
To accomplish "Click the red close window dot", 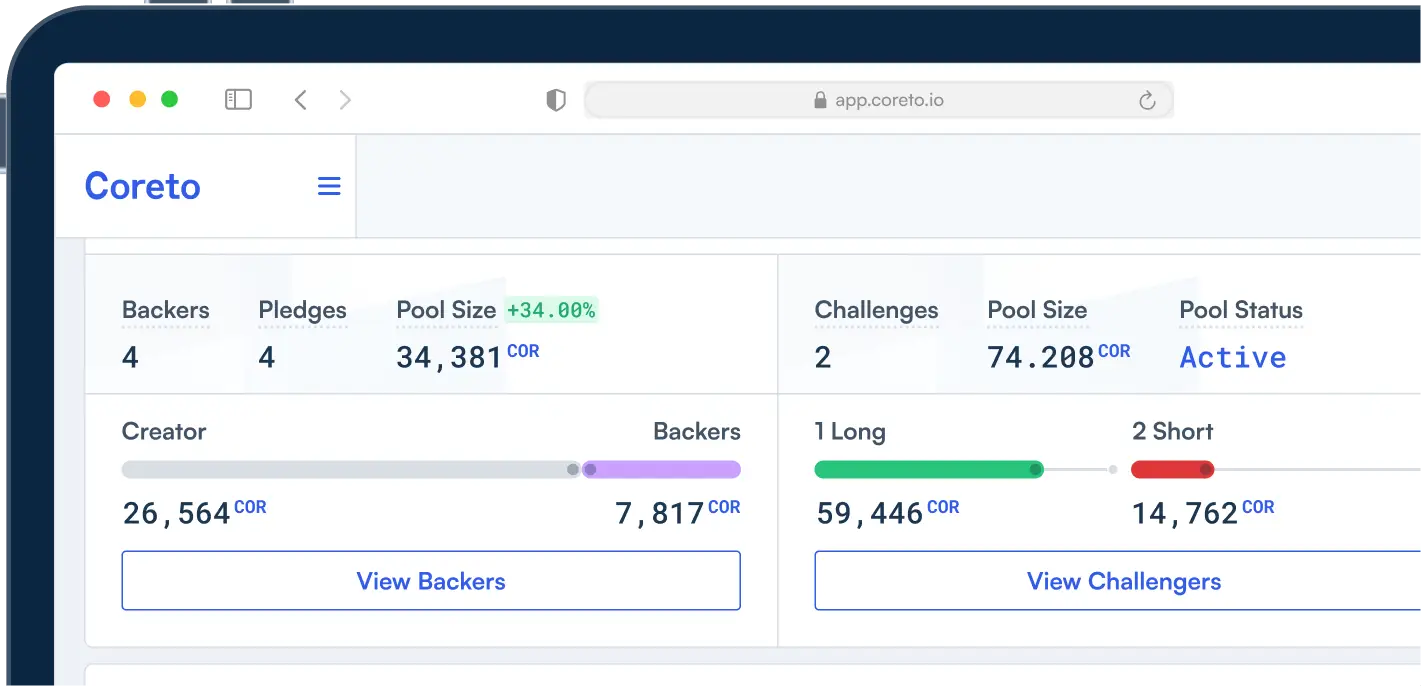I will (101, 99).
